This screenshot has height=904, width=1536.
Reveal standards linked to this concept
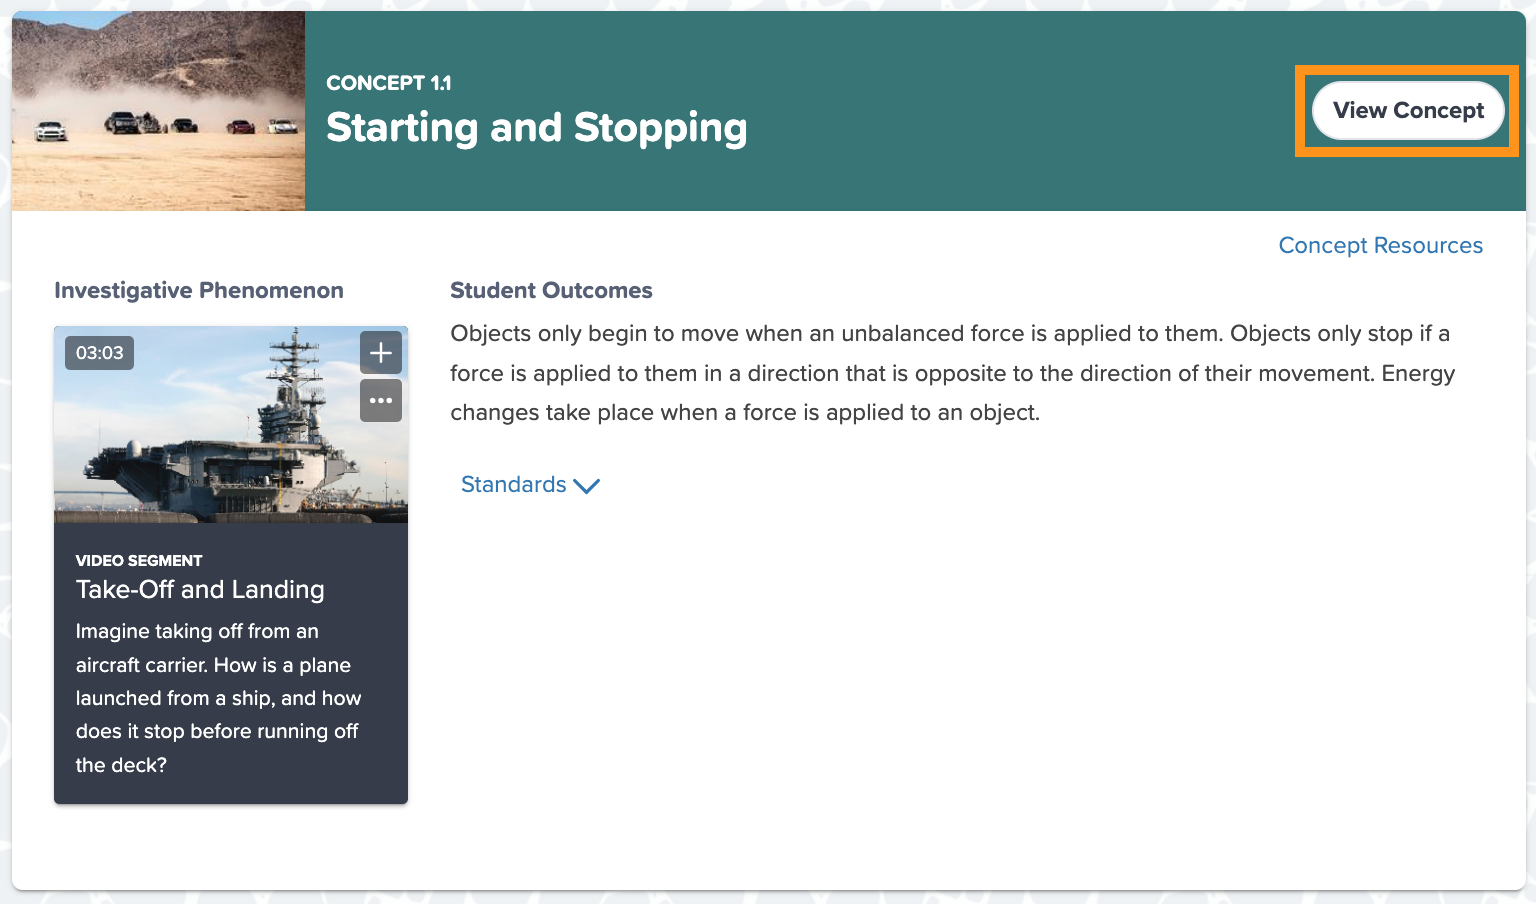[513, 484]
